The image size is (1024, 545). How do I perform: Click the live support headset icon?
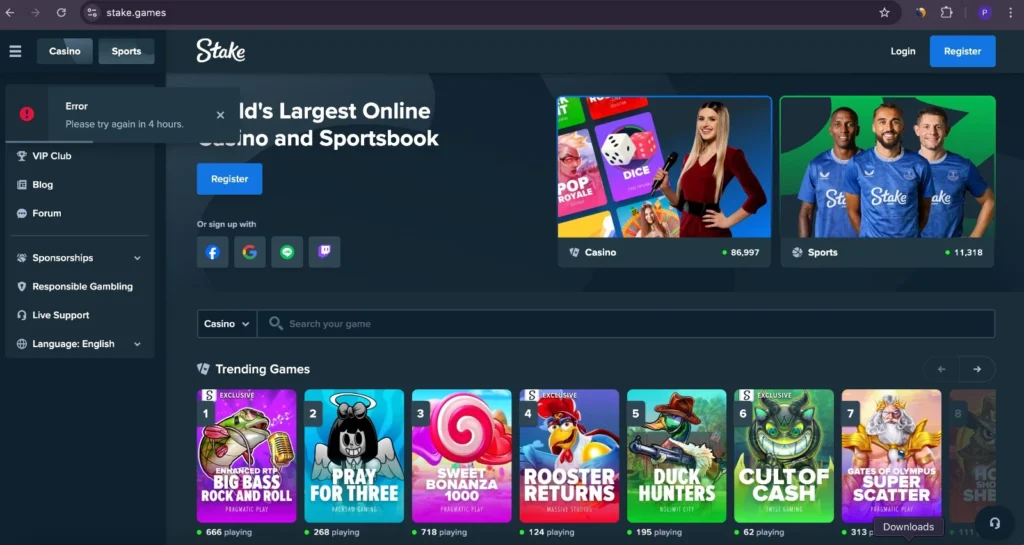[x=994, y=523]
